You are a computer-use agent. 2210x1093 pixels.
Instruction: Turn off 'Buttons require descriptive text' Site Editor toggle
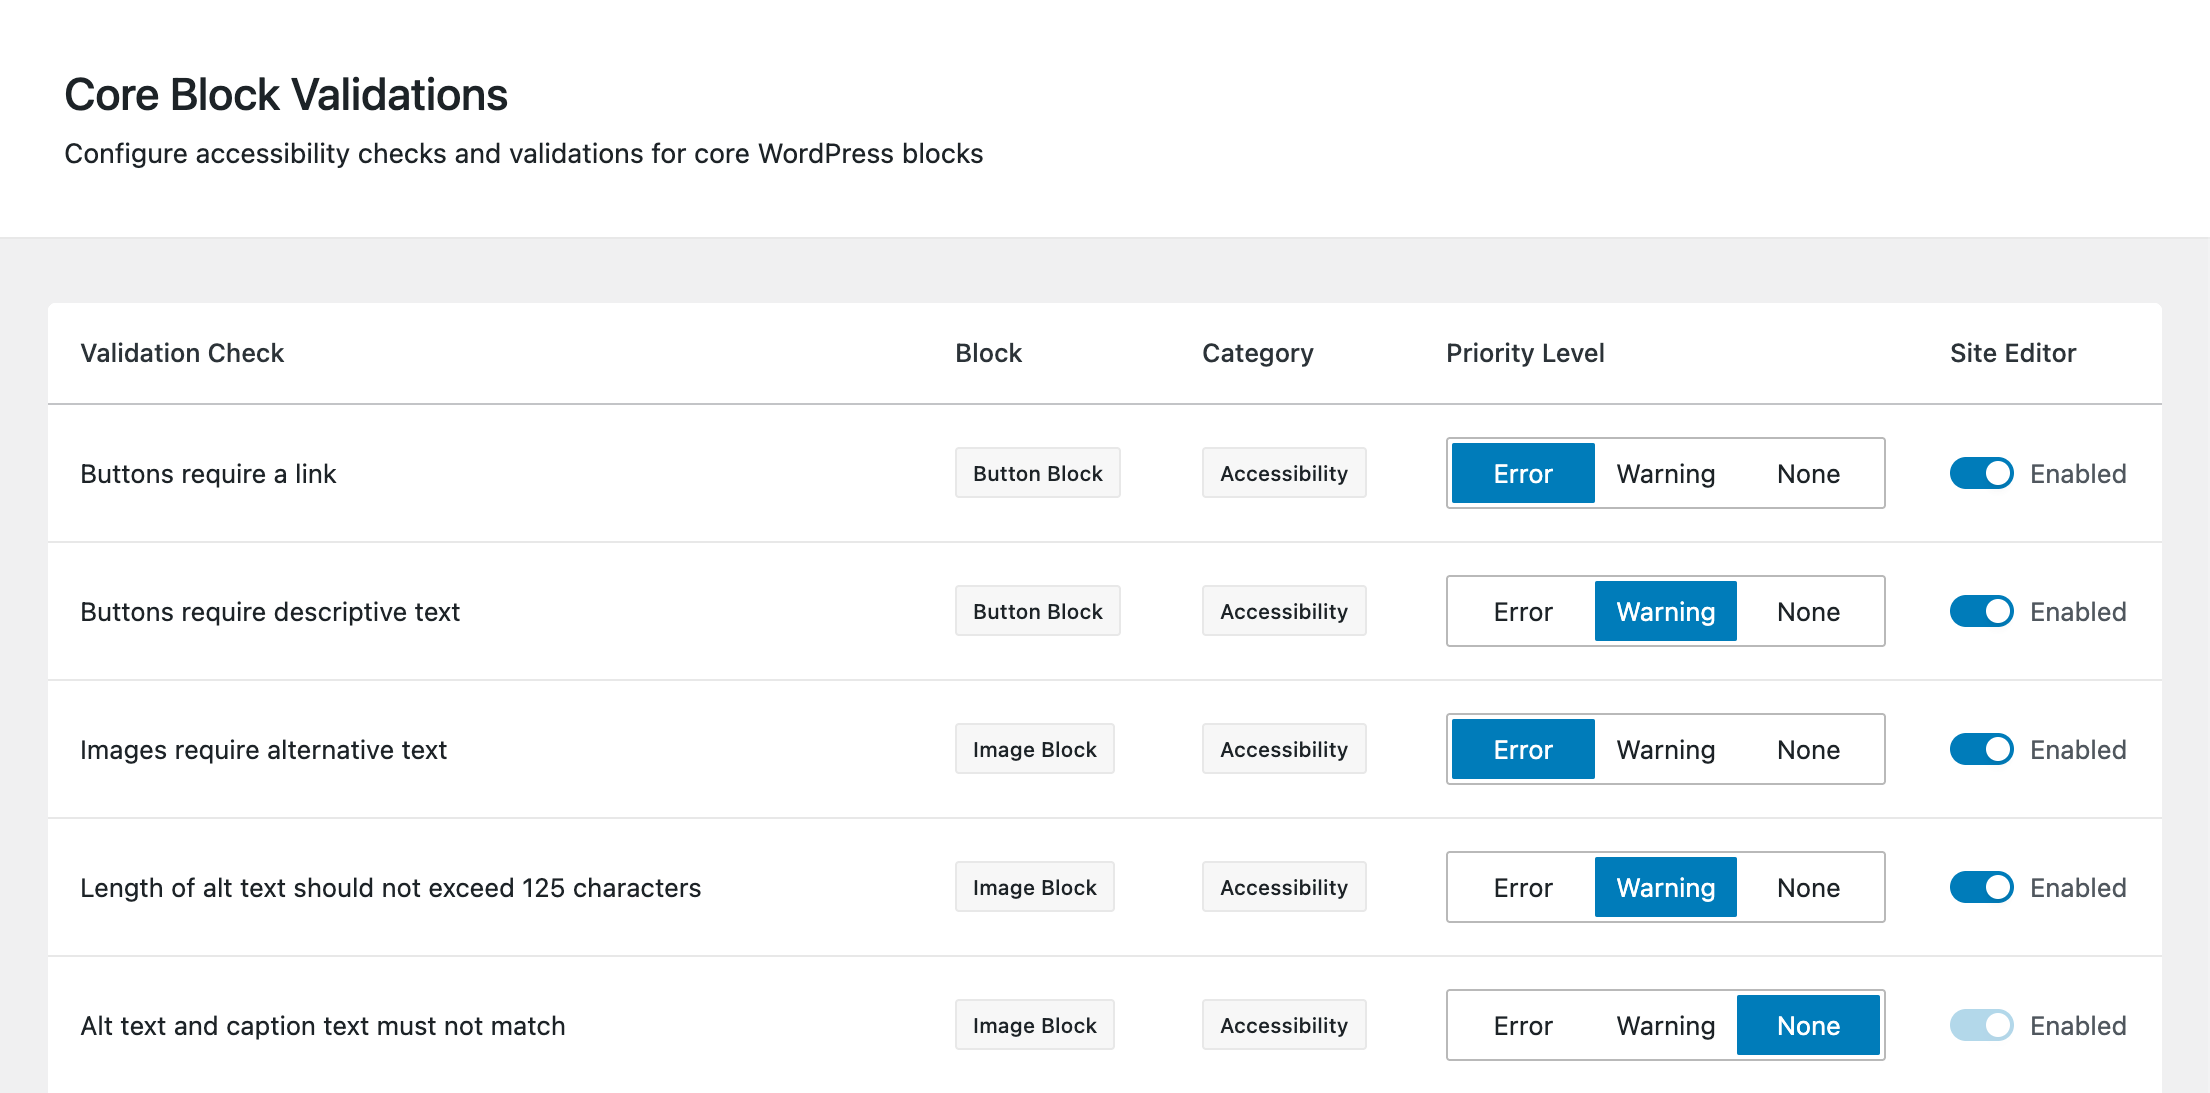[1981, 611]
